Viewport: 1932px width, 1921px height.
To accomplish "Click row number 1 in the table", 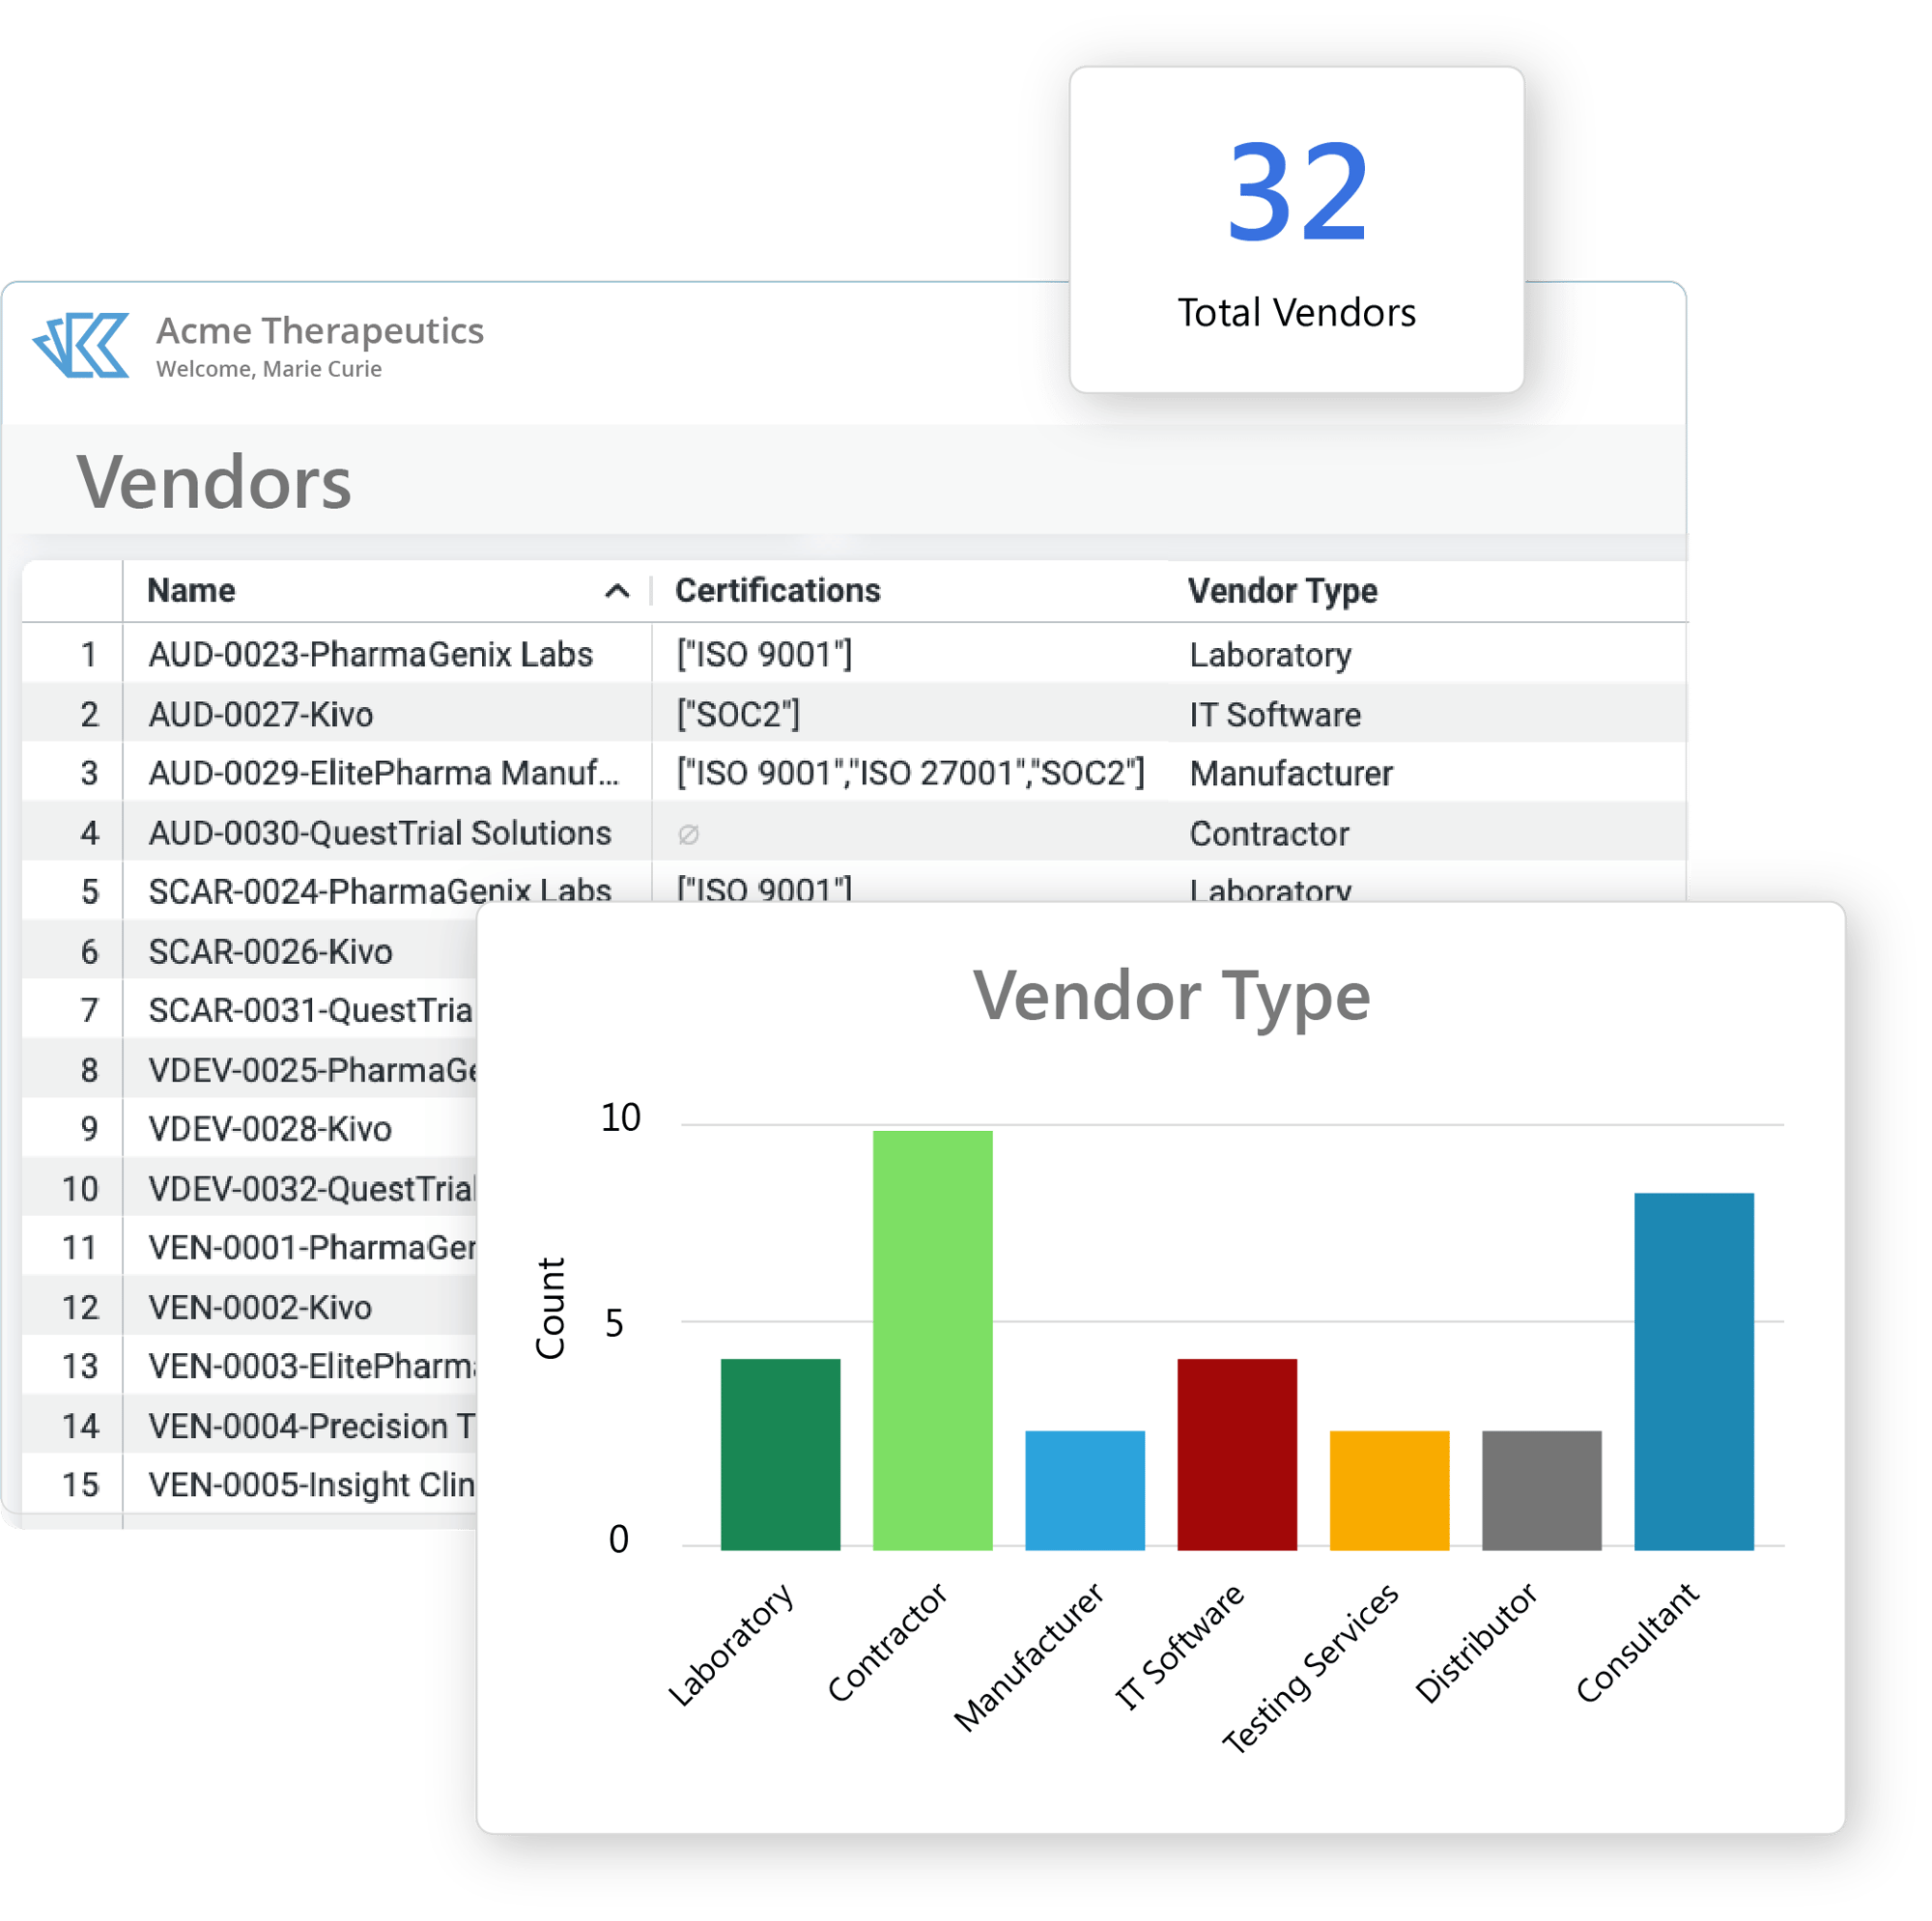I will [88, 655].
